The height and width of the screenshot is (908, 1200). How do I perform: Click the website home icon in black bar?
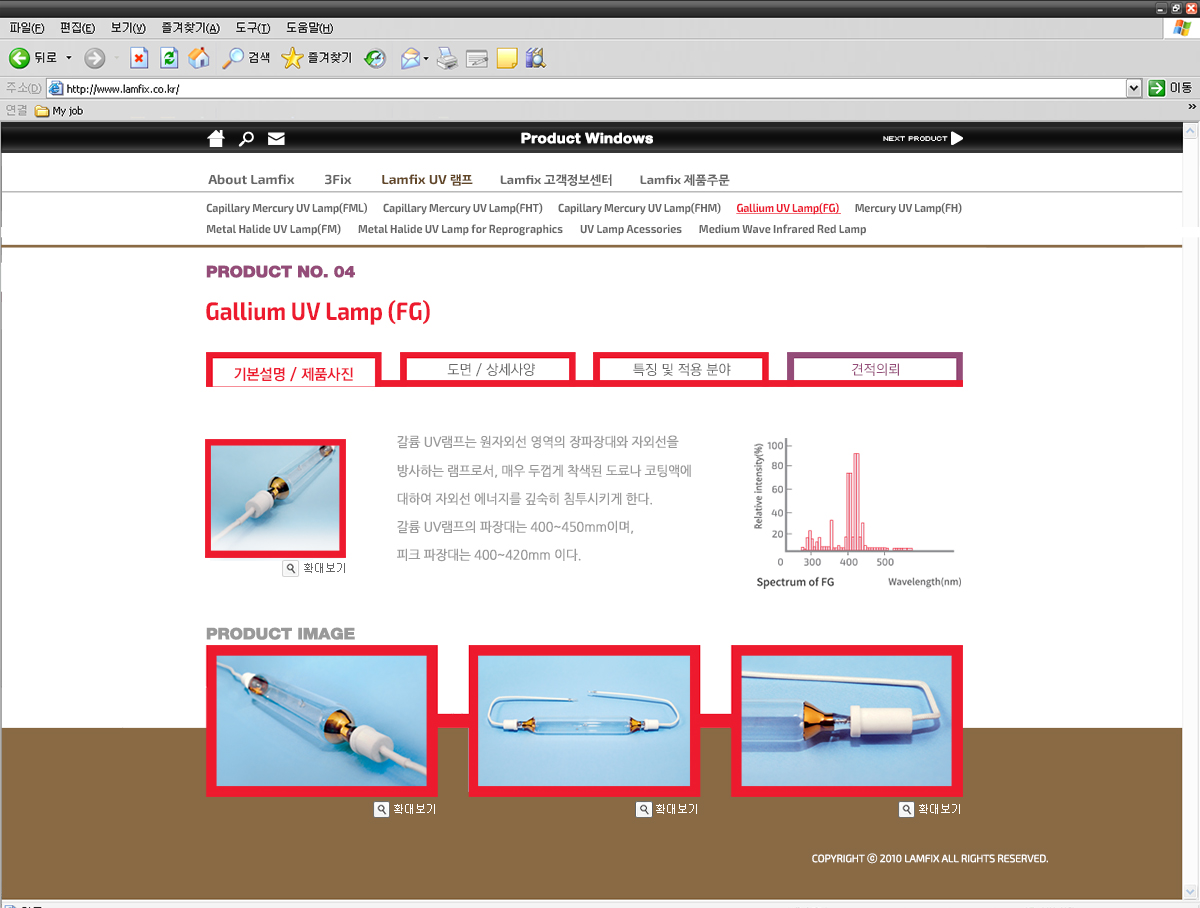point(215,138)
